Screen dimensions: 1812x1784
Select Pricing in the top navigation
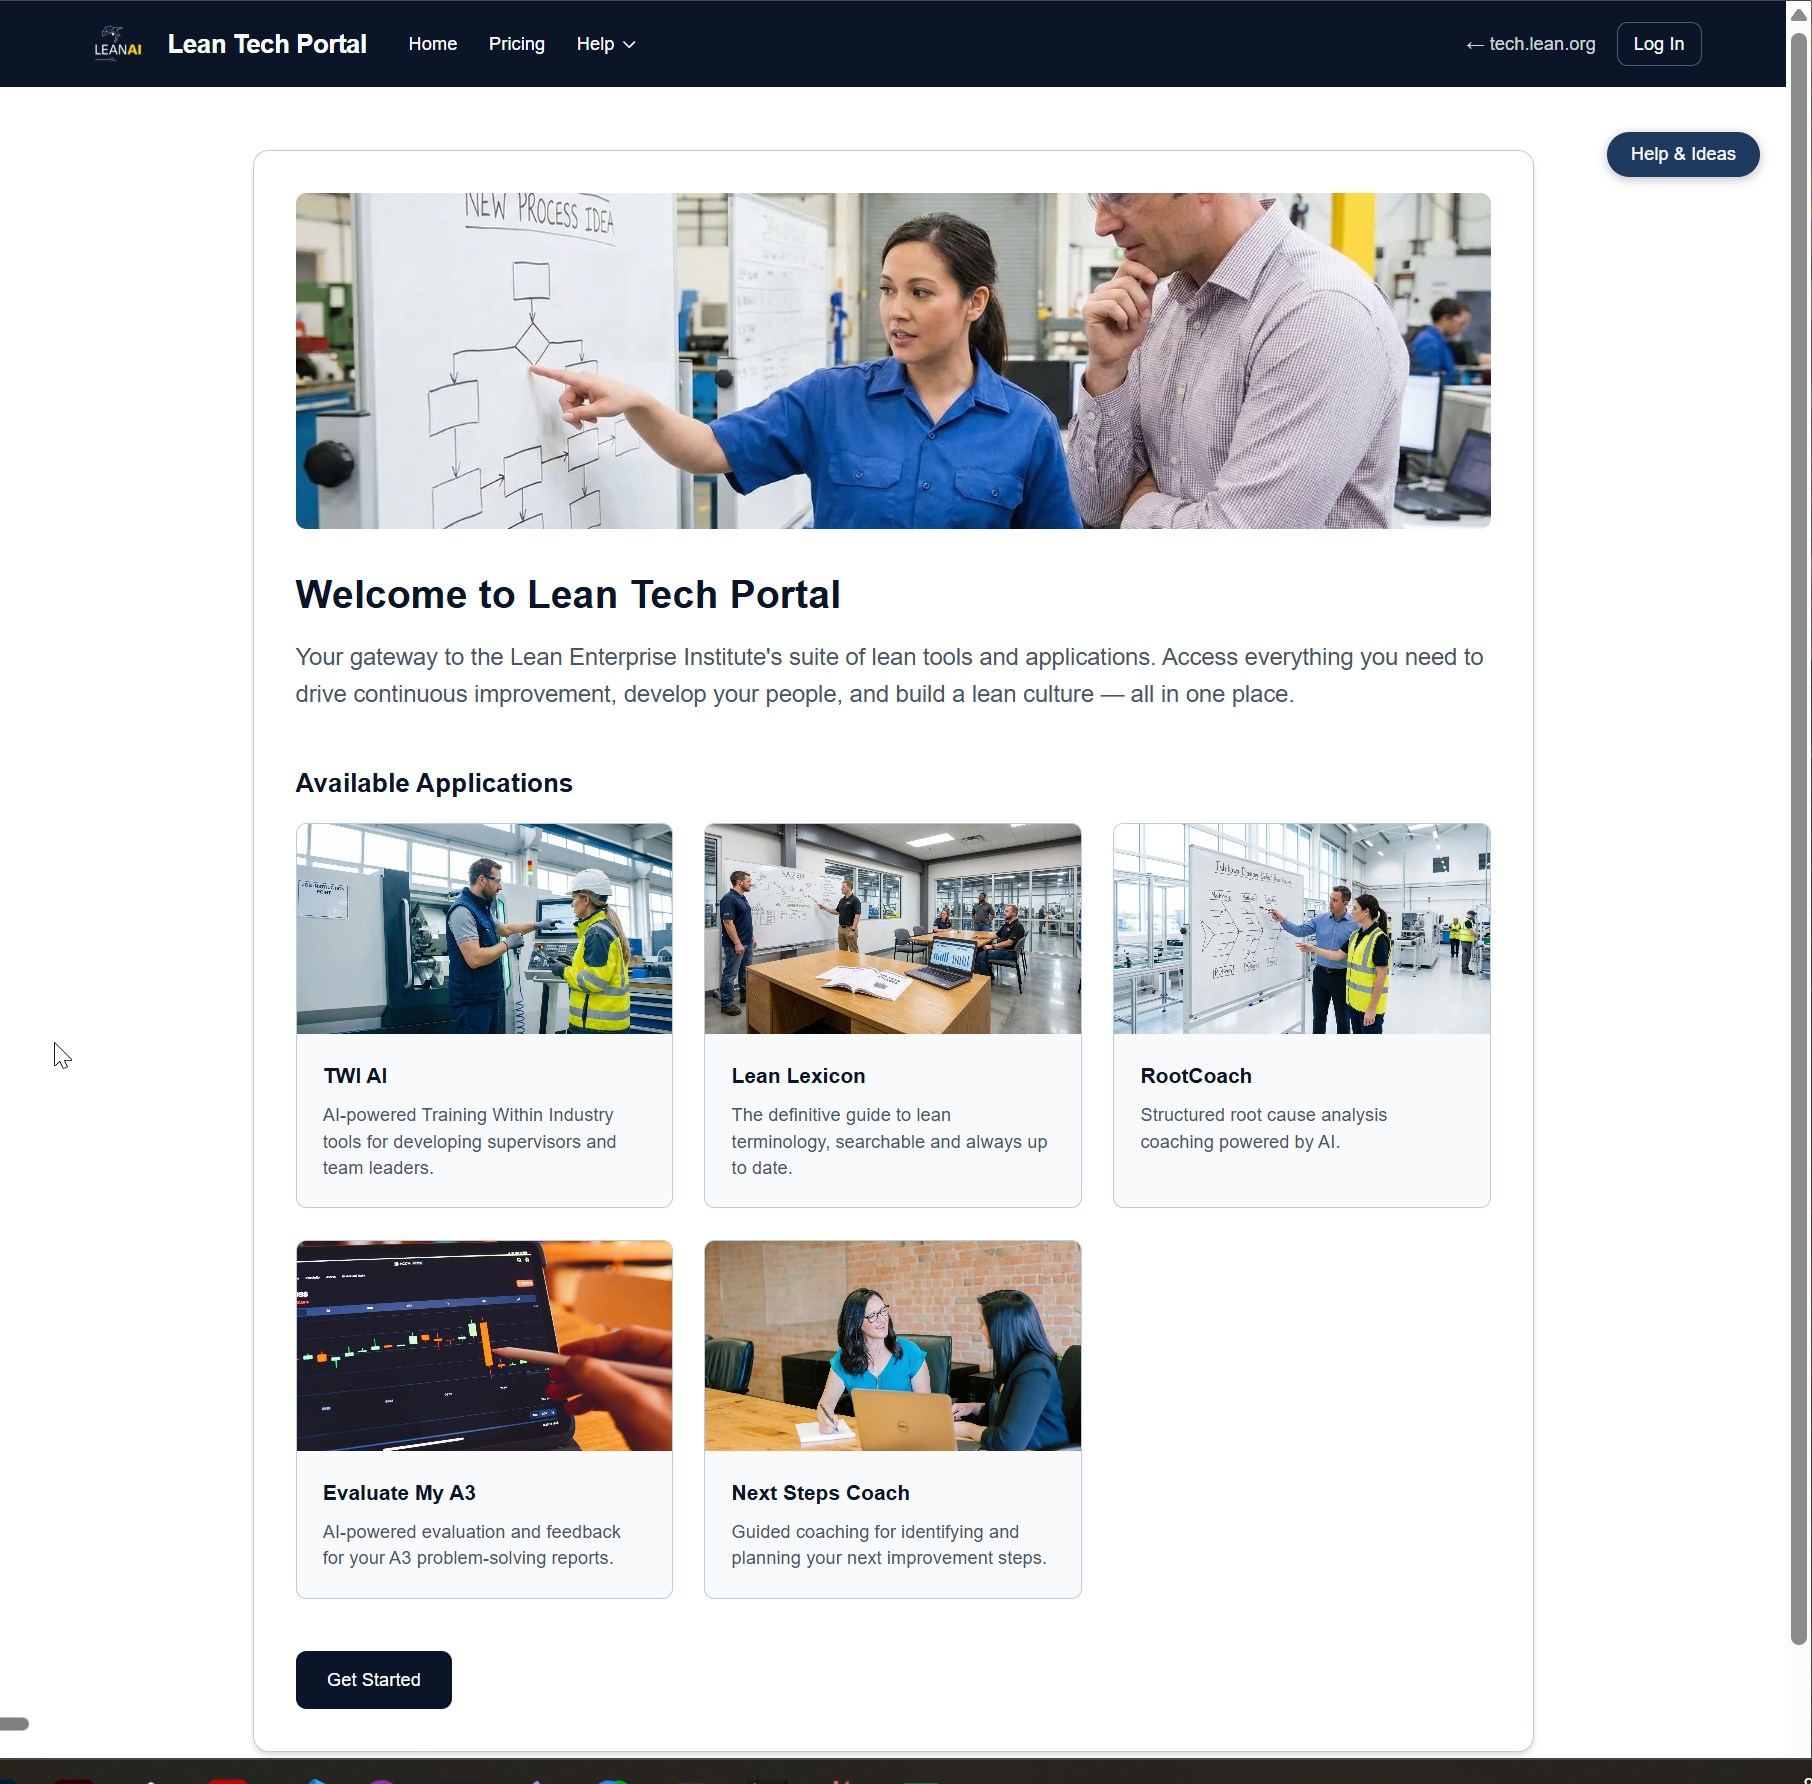[516, 43]
